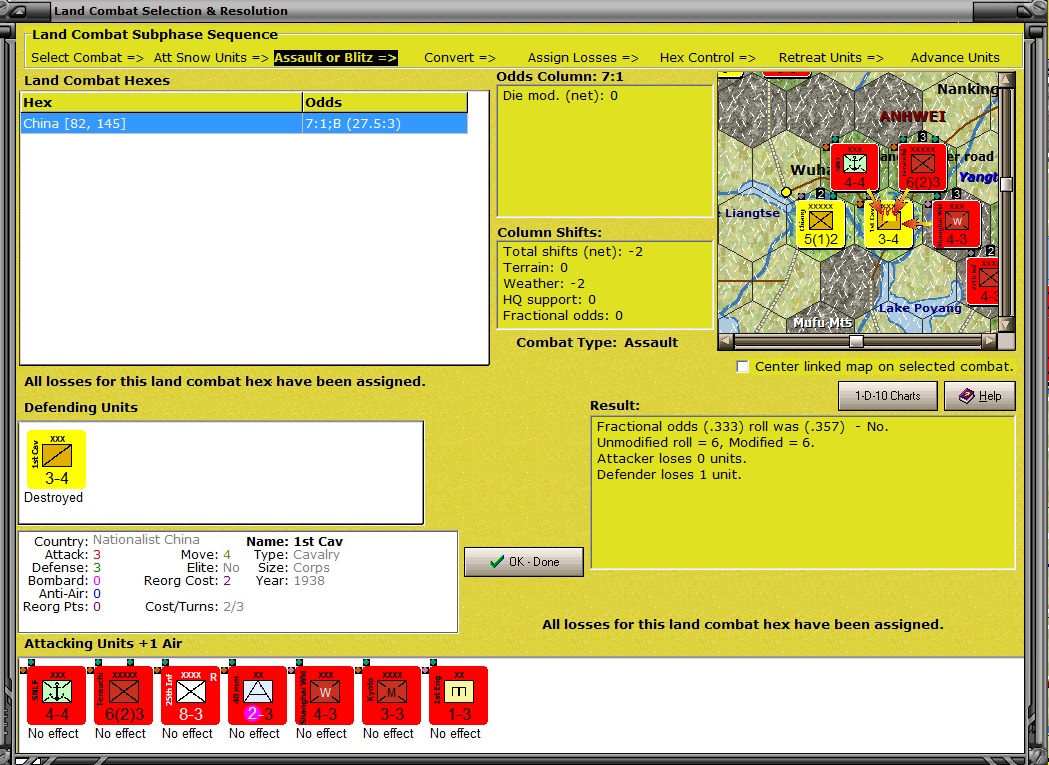Click destroyed 1st Cav defending unit

[56, 460]
